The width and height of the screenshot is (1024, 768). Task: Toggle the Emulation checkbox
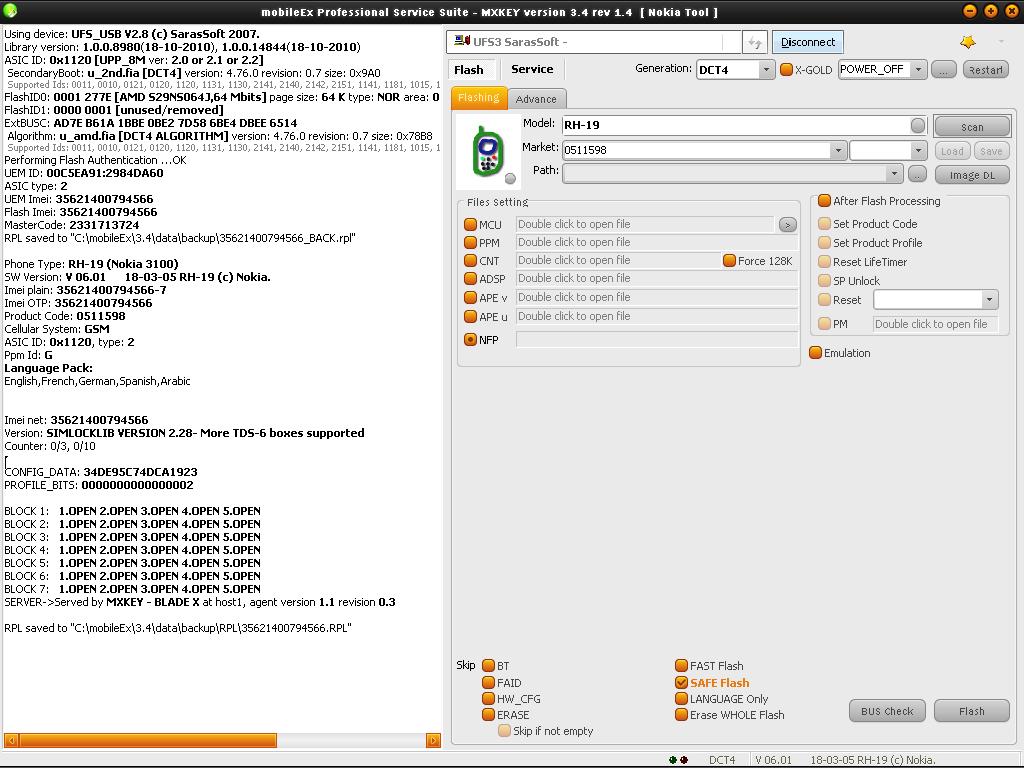(x=816, y=353)
